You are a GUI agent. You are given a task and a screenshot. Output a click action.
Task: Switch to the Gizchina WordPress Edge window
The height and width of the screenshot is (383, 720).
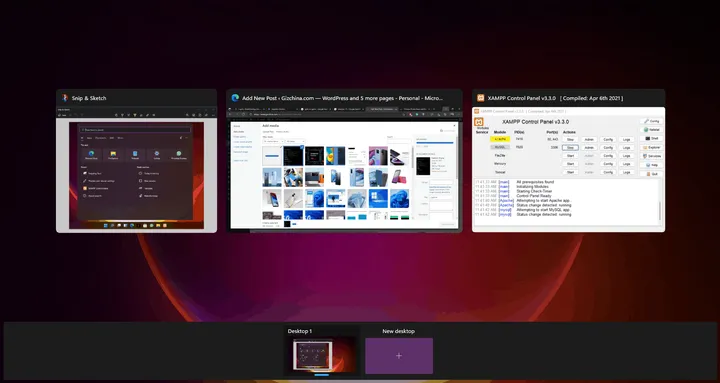[x=344, y=169]
